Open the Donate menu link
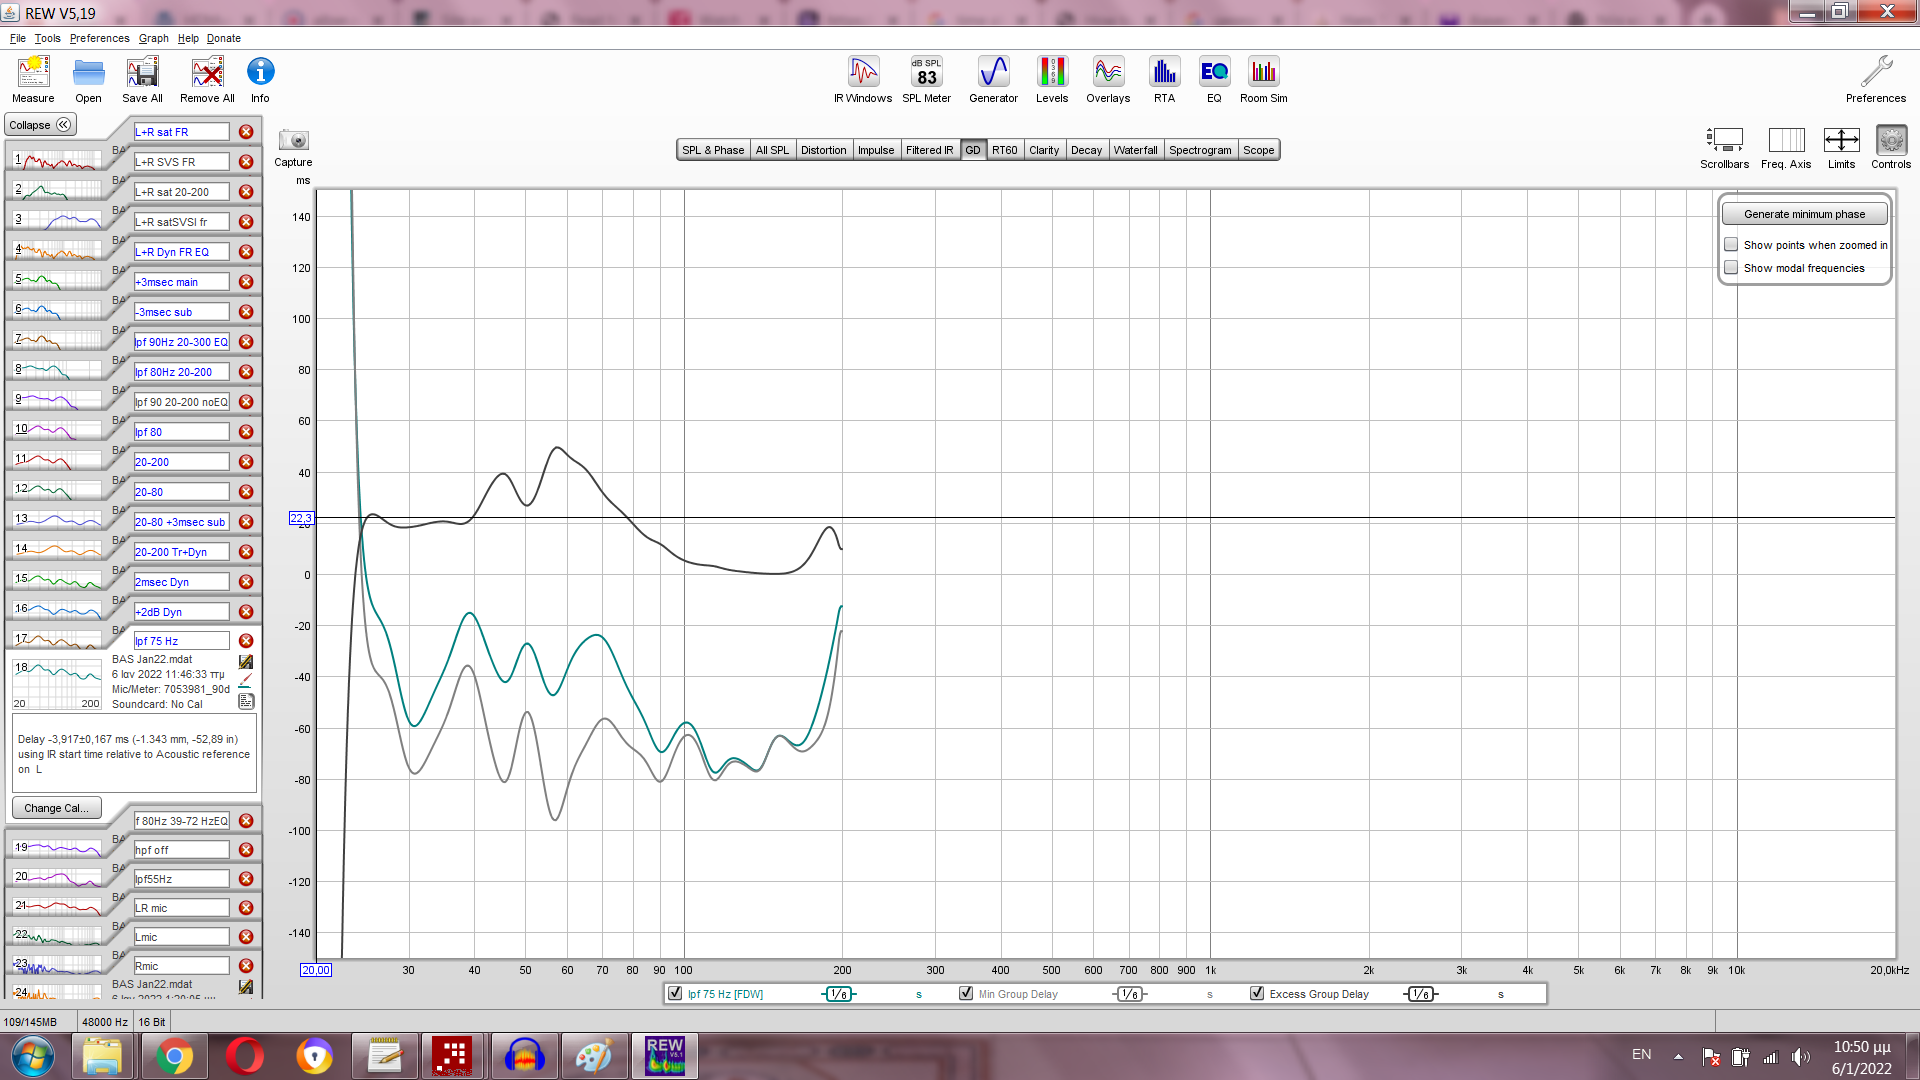This screenshot has width=1920, height=1080. [224, 38]
